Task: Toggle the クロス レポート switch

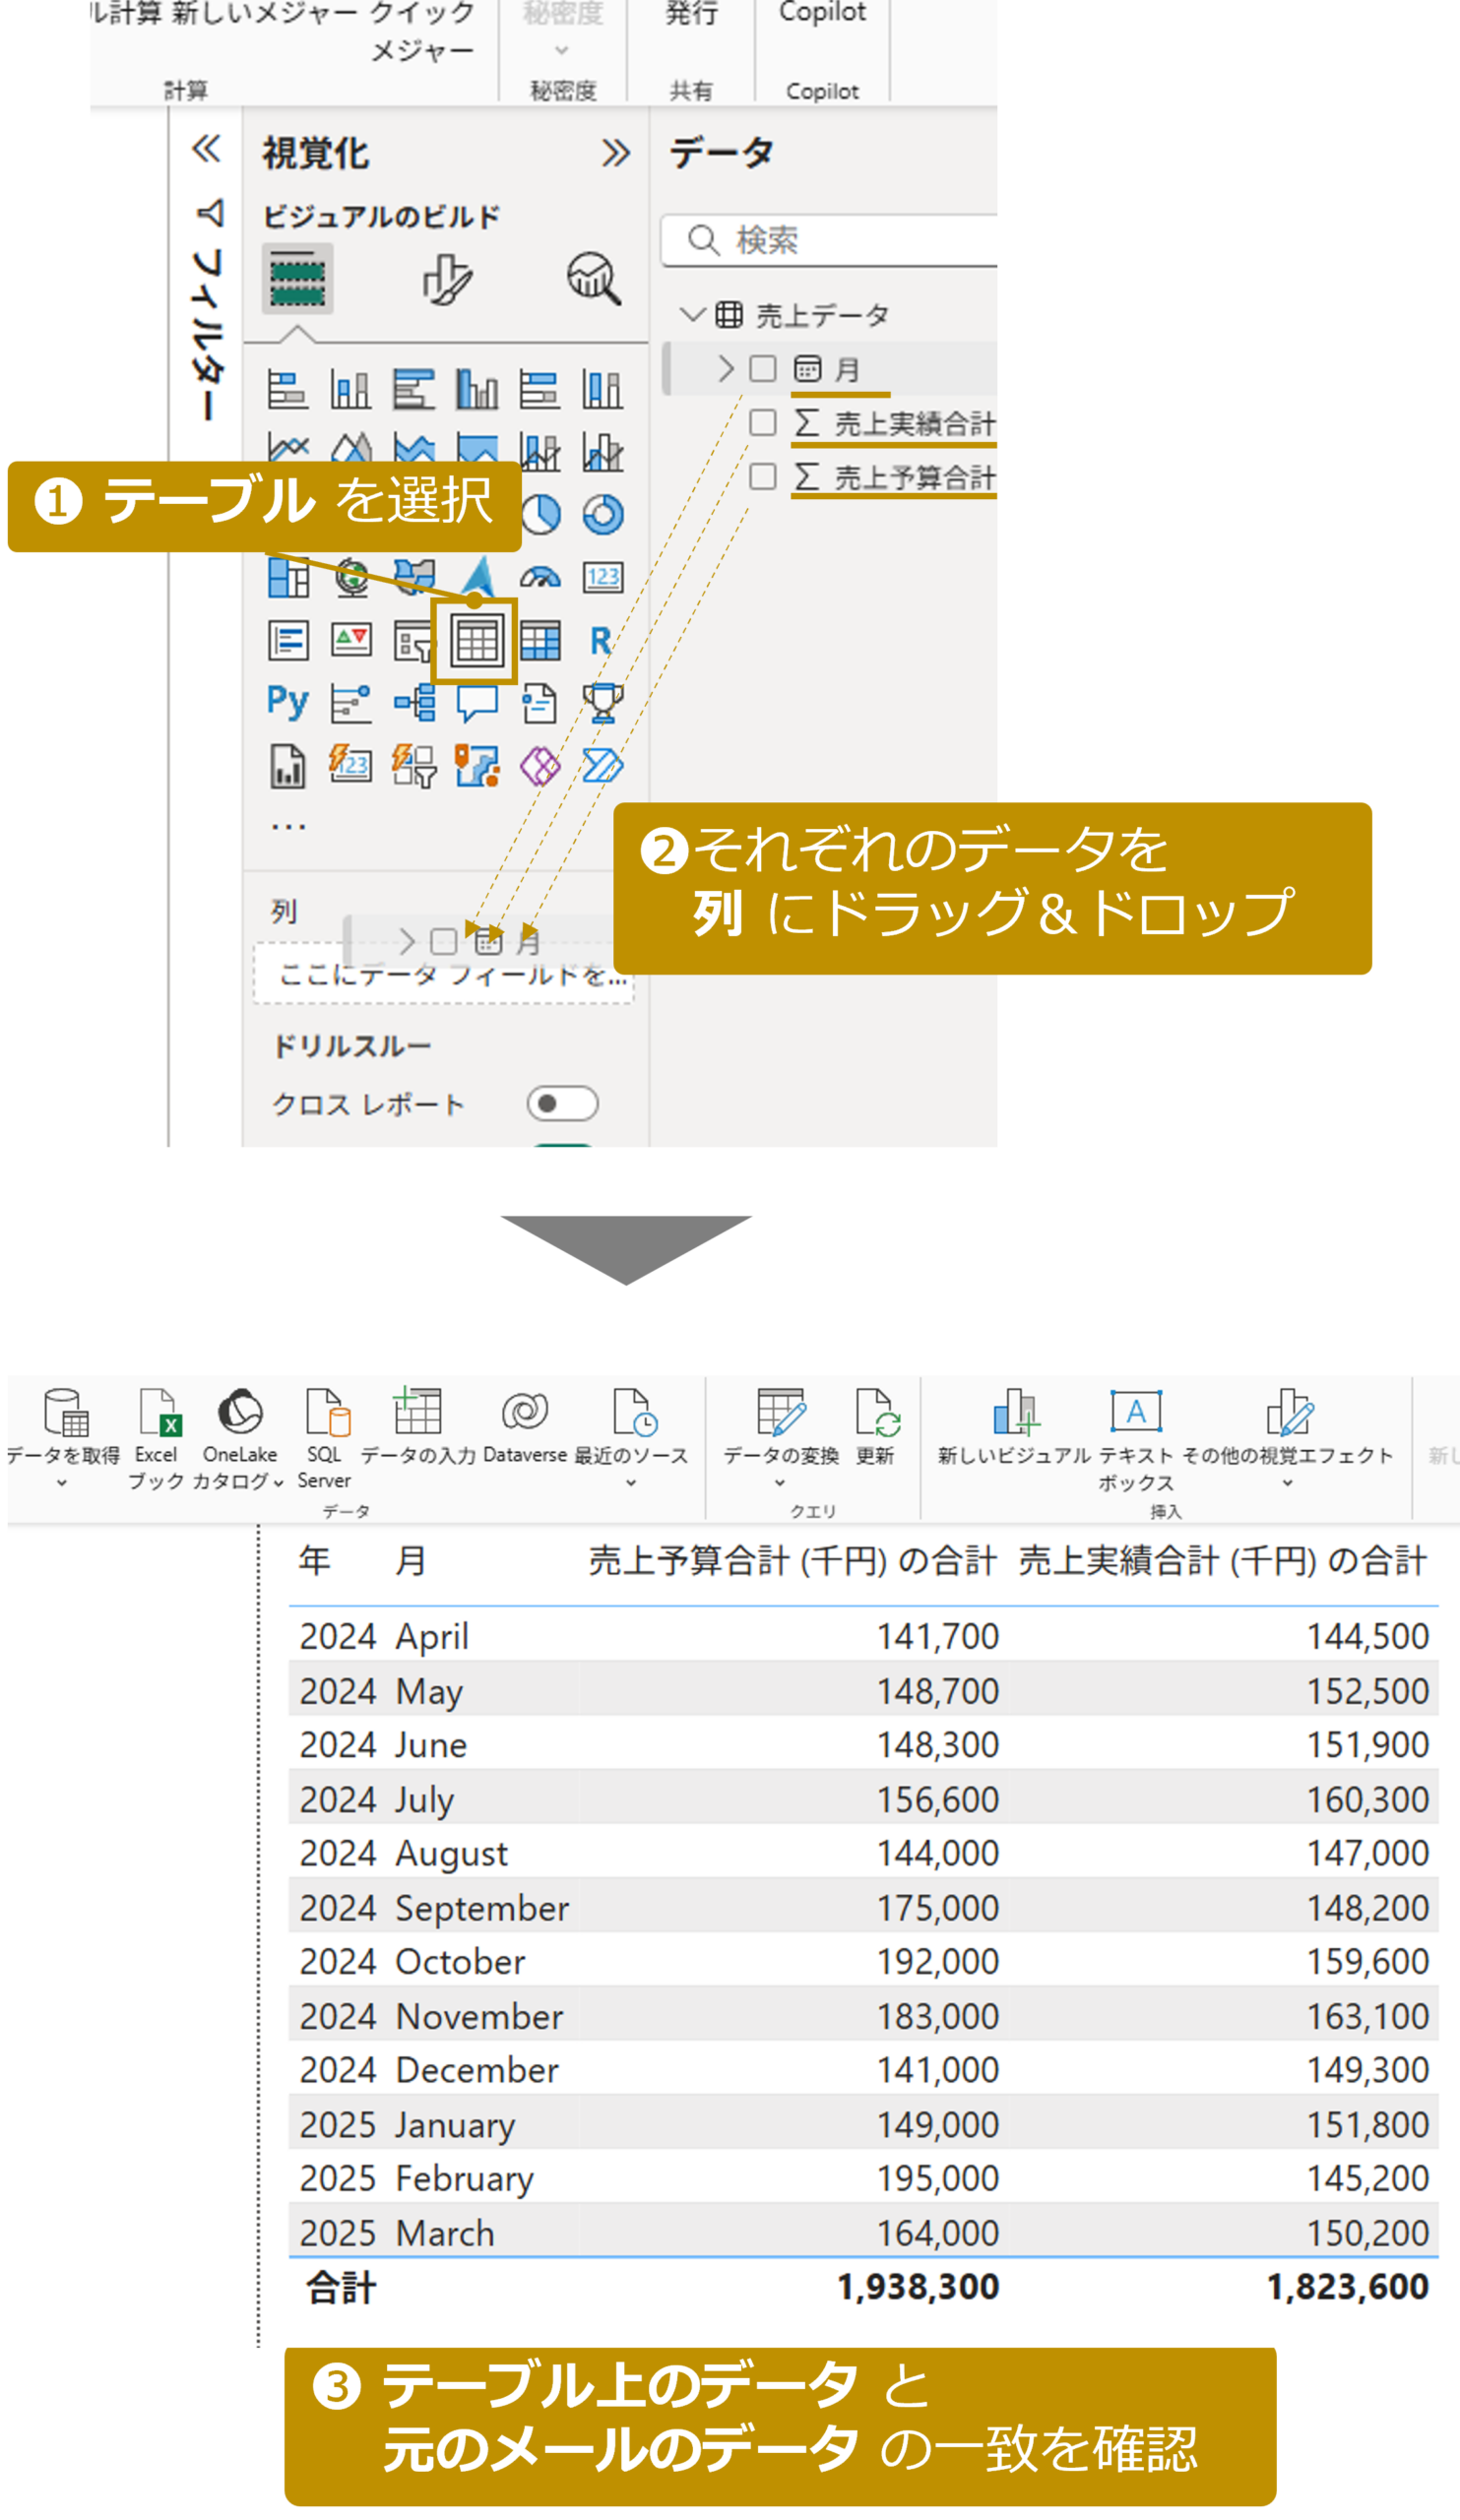Action: [562, 1104]
